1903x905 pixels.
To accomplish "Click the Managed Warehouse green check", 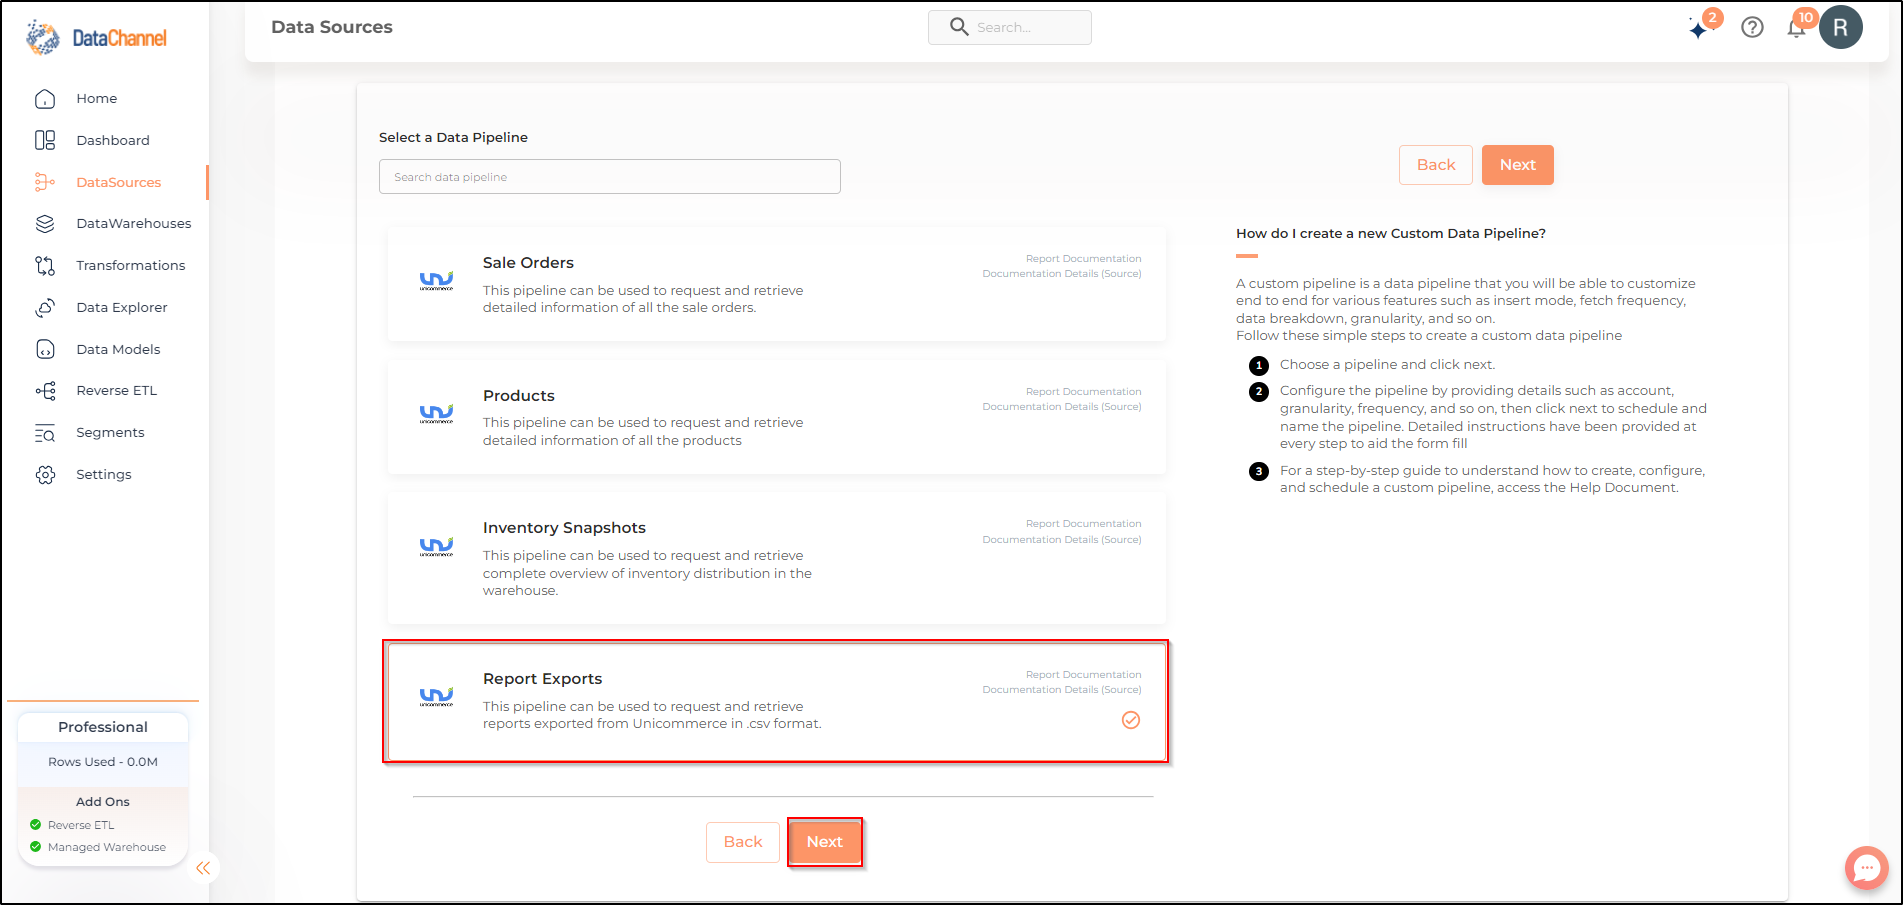I will click(36, 847).
